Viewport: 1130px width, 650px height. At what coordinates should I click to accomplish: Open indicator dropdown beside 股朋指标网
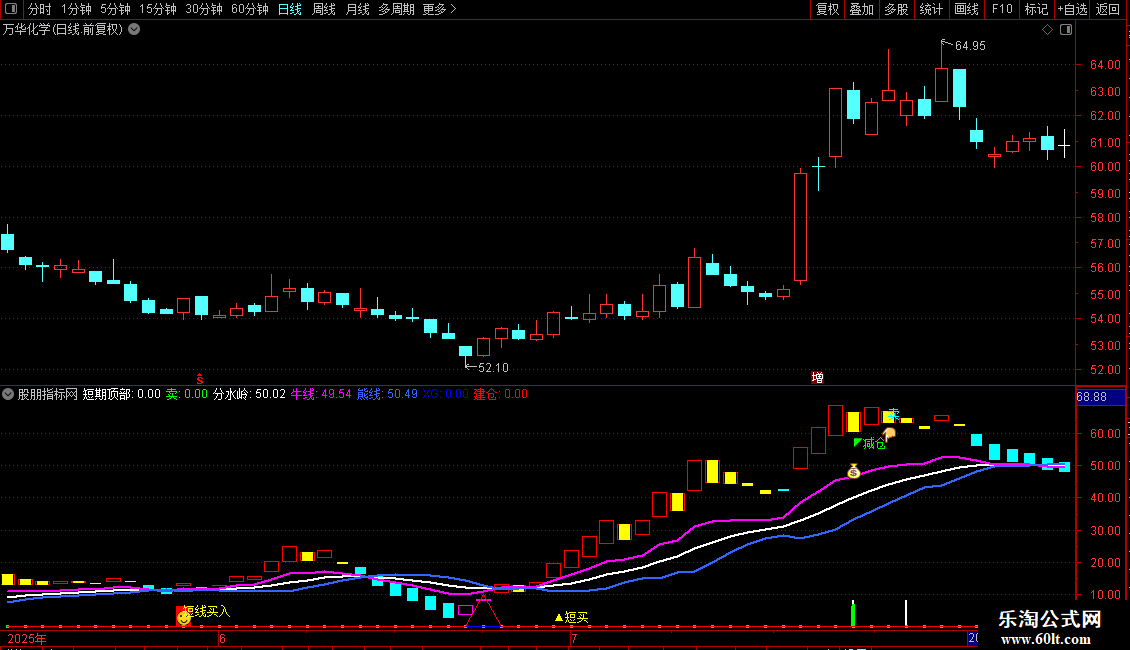(x=8, y=394)
